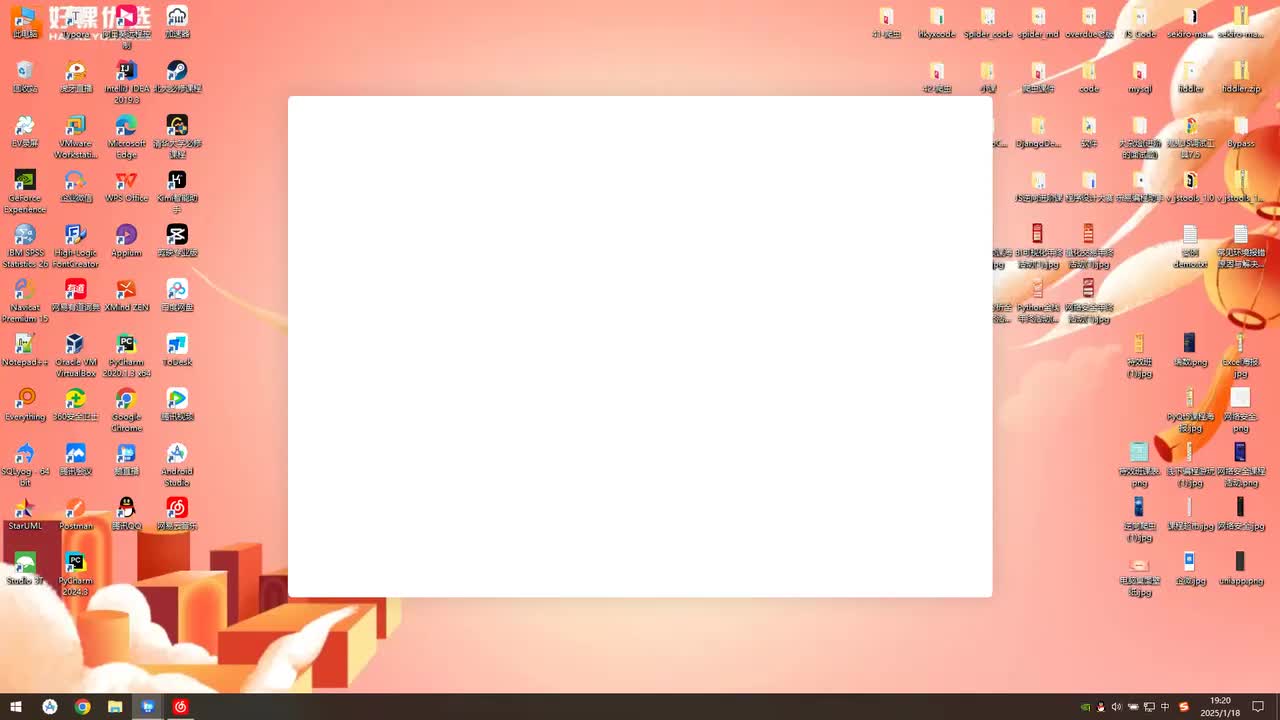The width and height of the screenshot is (1280, 720).
Task: Select the fiddler.zip archive
Action: coord(1241,77)
